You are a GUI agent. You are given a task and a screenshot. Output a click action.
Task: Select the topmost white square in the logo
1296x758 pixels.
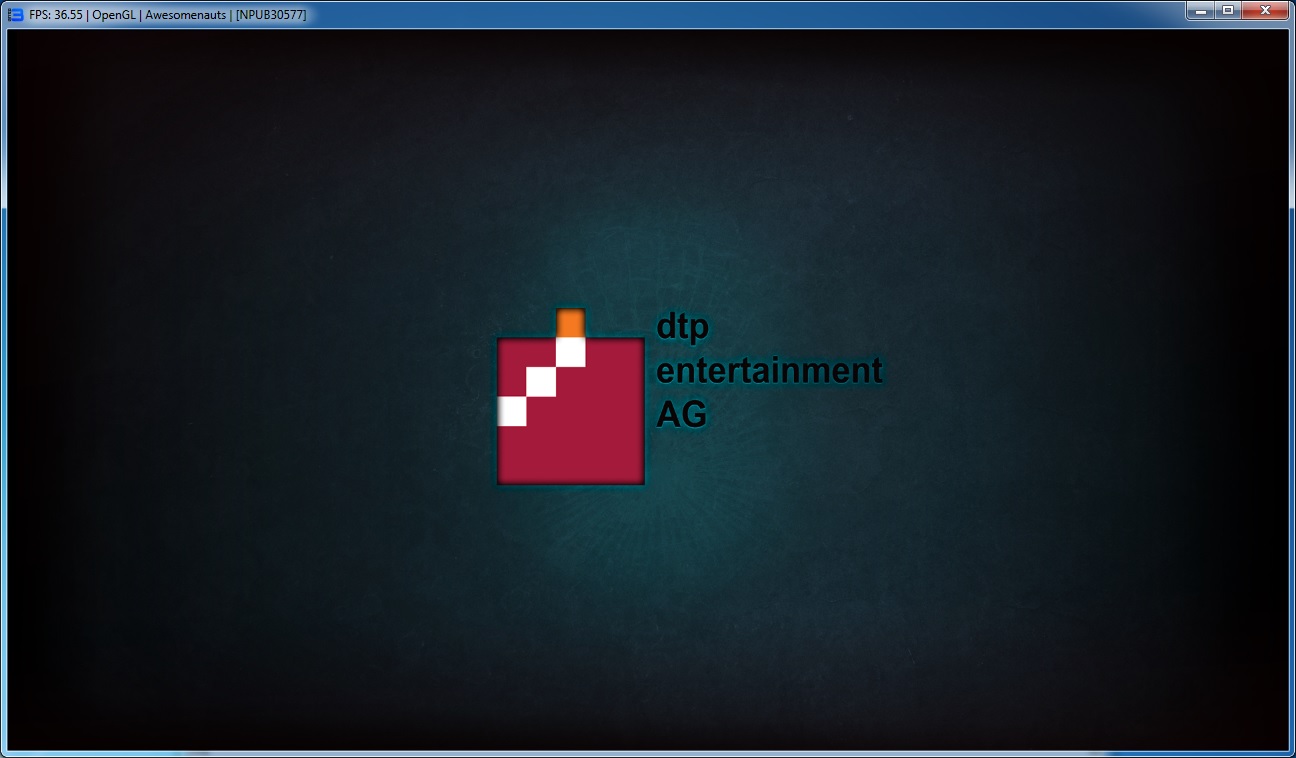coord(570,352)
